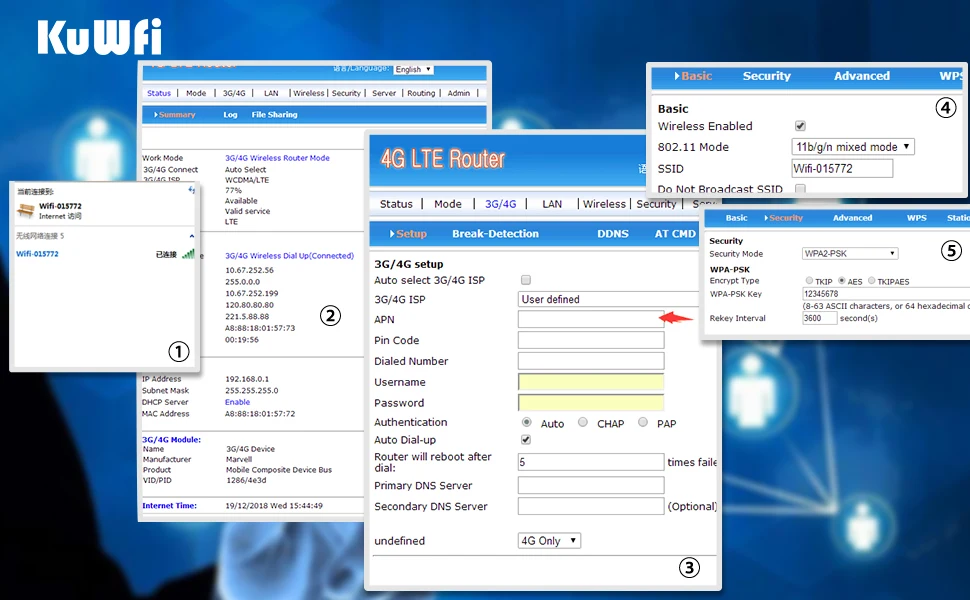970x600 pixels.
Task: Expand the 4G Only dropdown
Action: [x=548, y=540]
